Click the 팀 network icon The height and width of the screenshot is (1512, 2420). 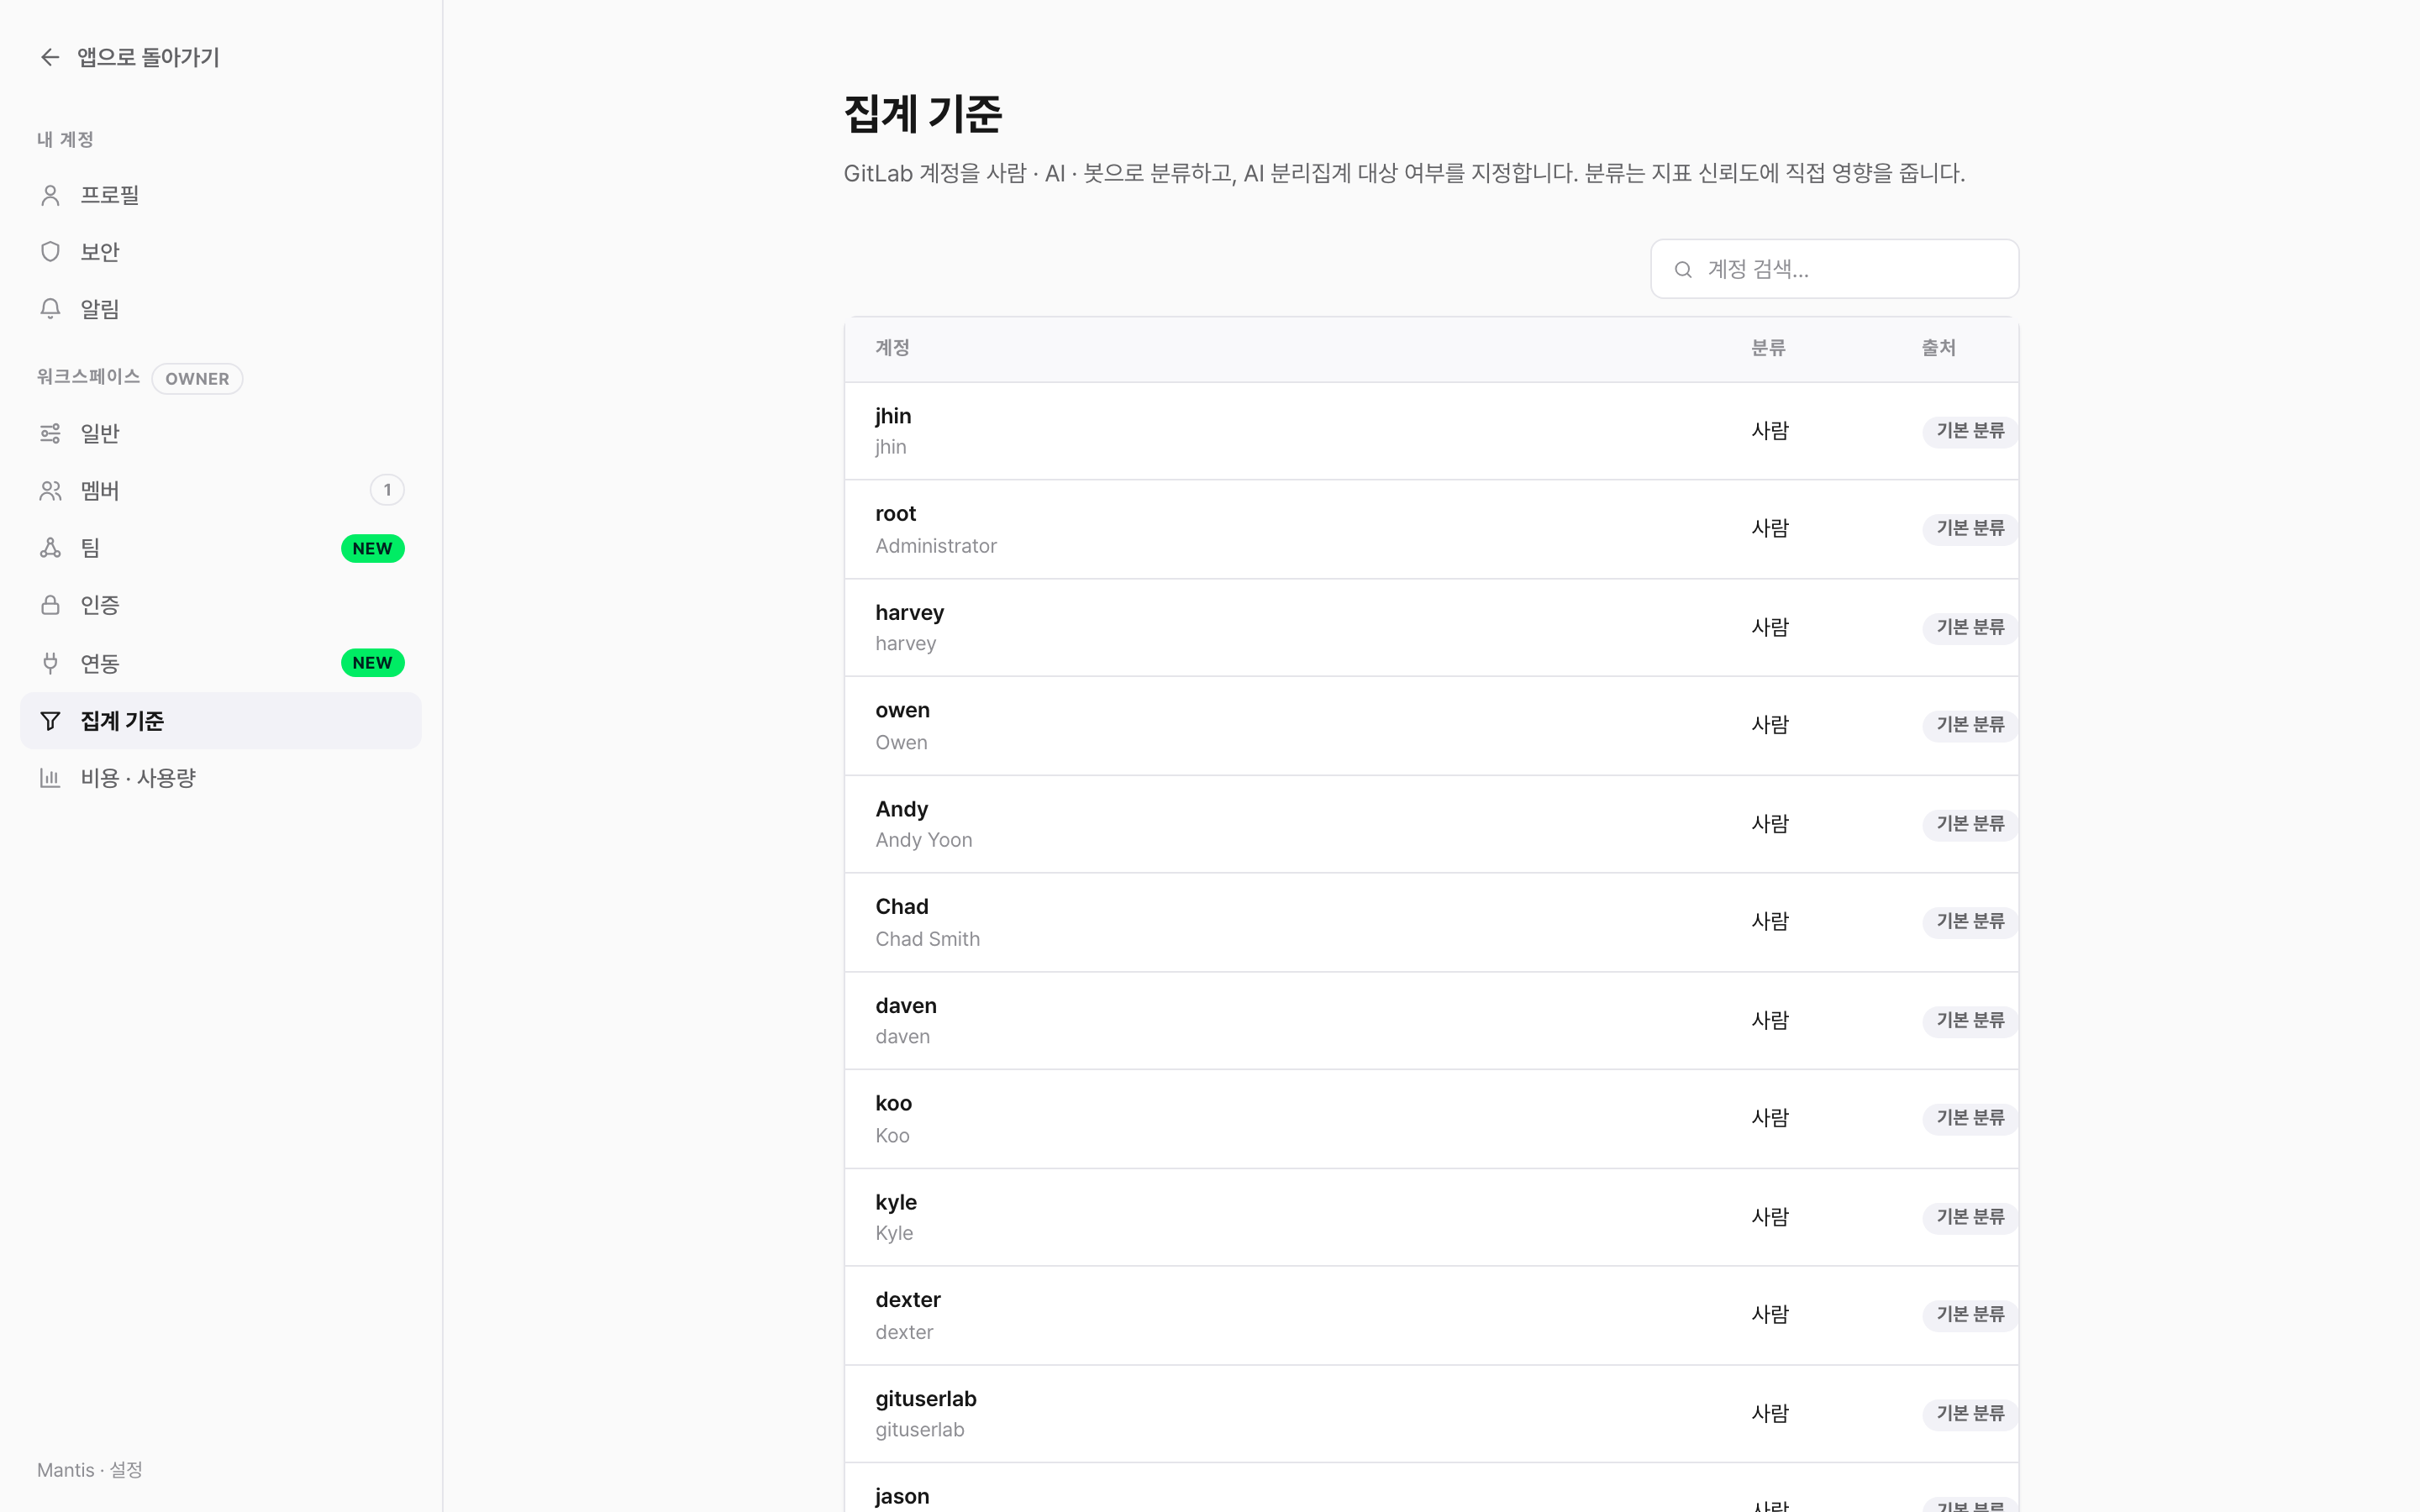pyautogui.click(x=50, y=547)
